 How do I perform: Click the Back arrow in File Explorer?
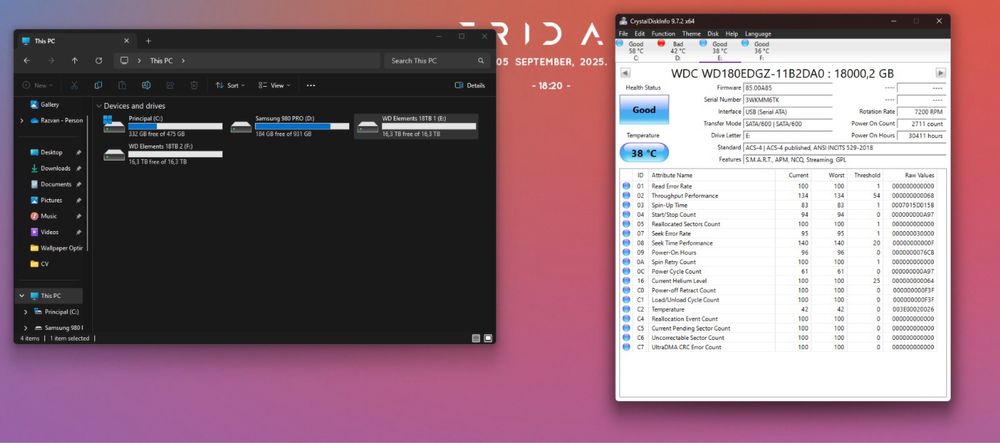click(27, 61)
